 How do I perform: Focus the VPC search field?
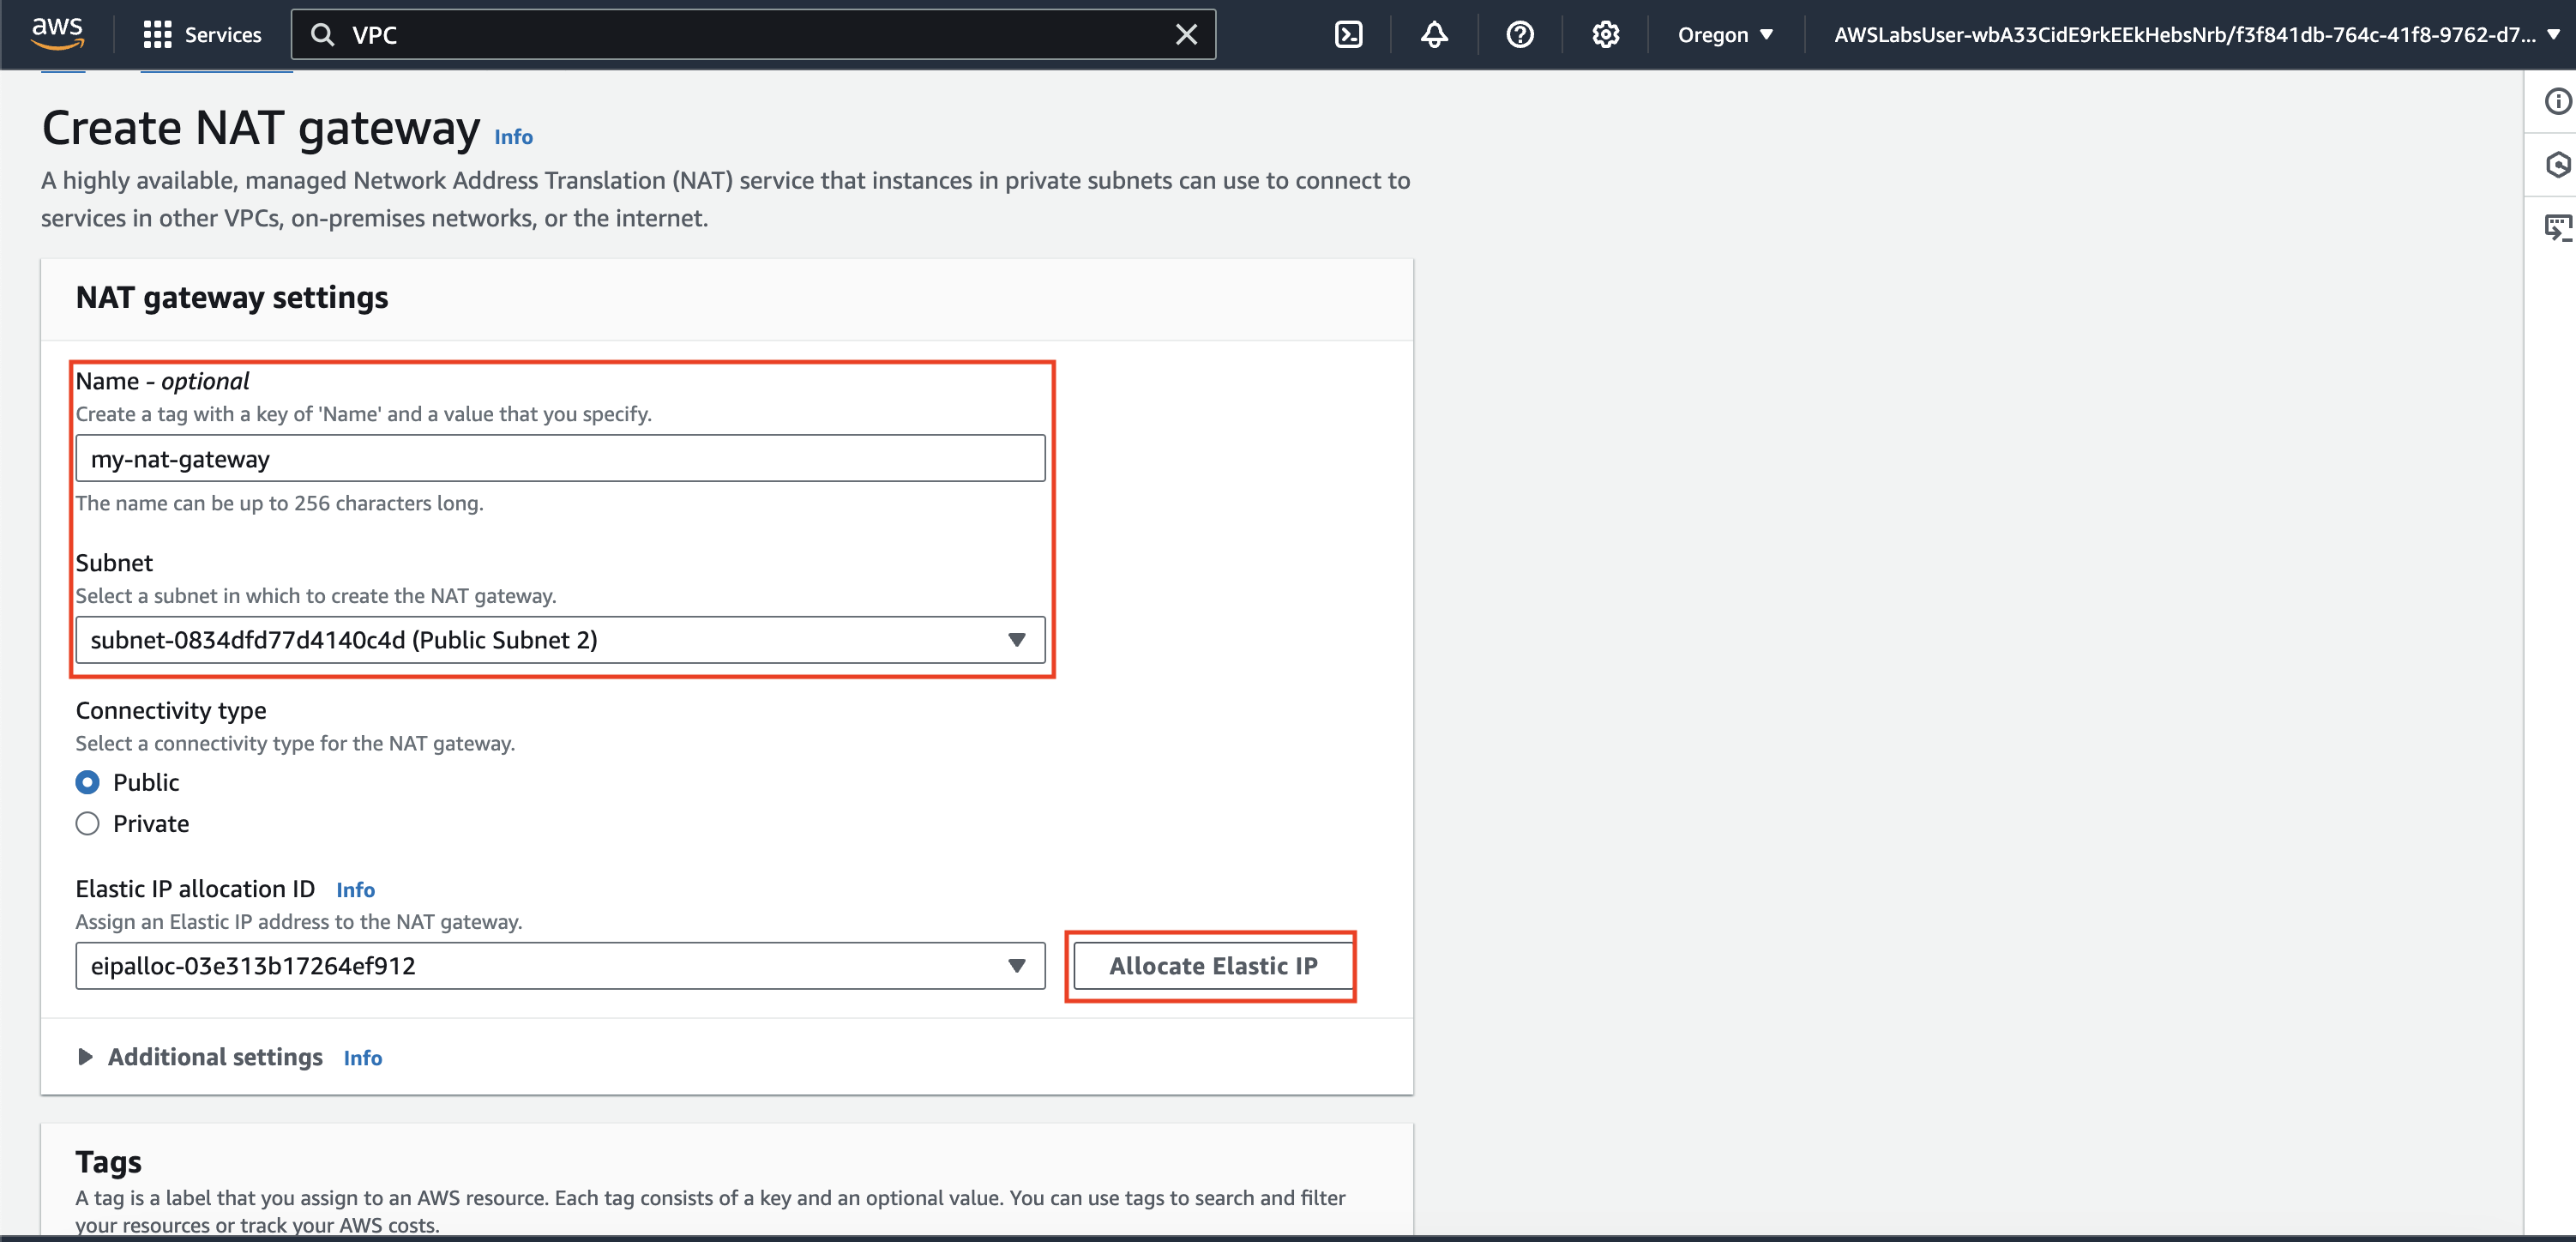[x=754, y=35]
